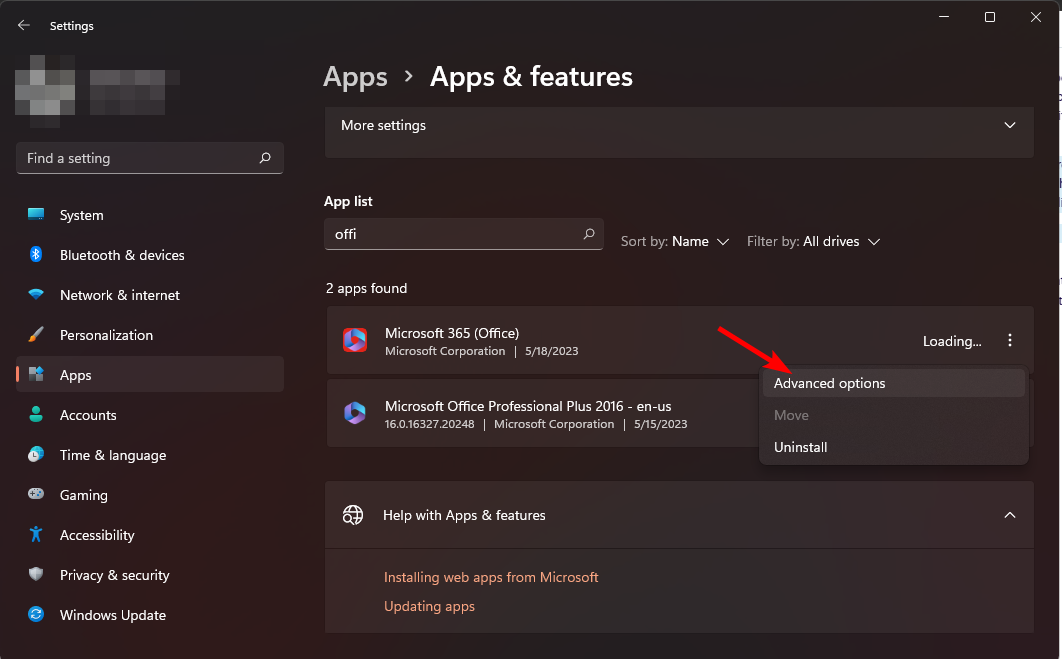Select the greyed-out Move menu entry

pyautogui.click(x=893, y=414)
